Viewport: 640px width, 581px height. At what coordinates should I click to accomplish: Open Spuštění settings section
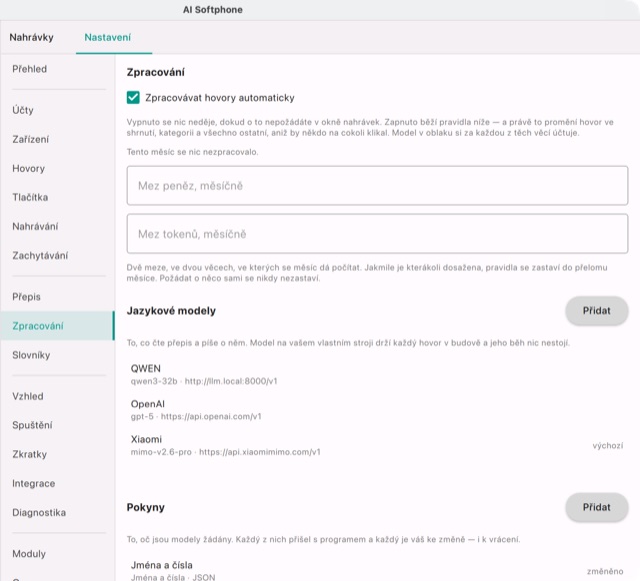click(57, 425)
